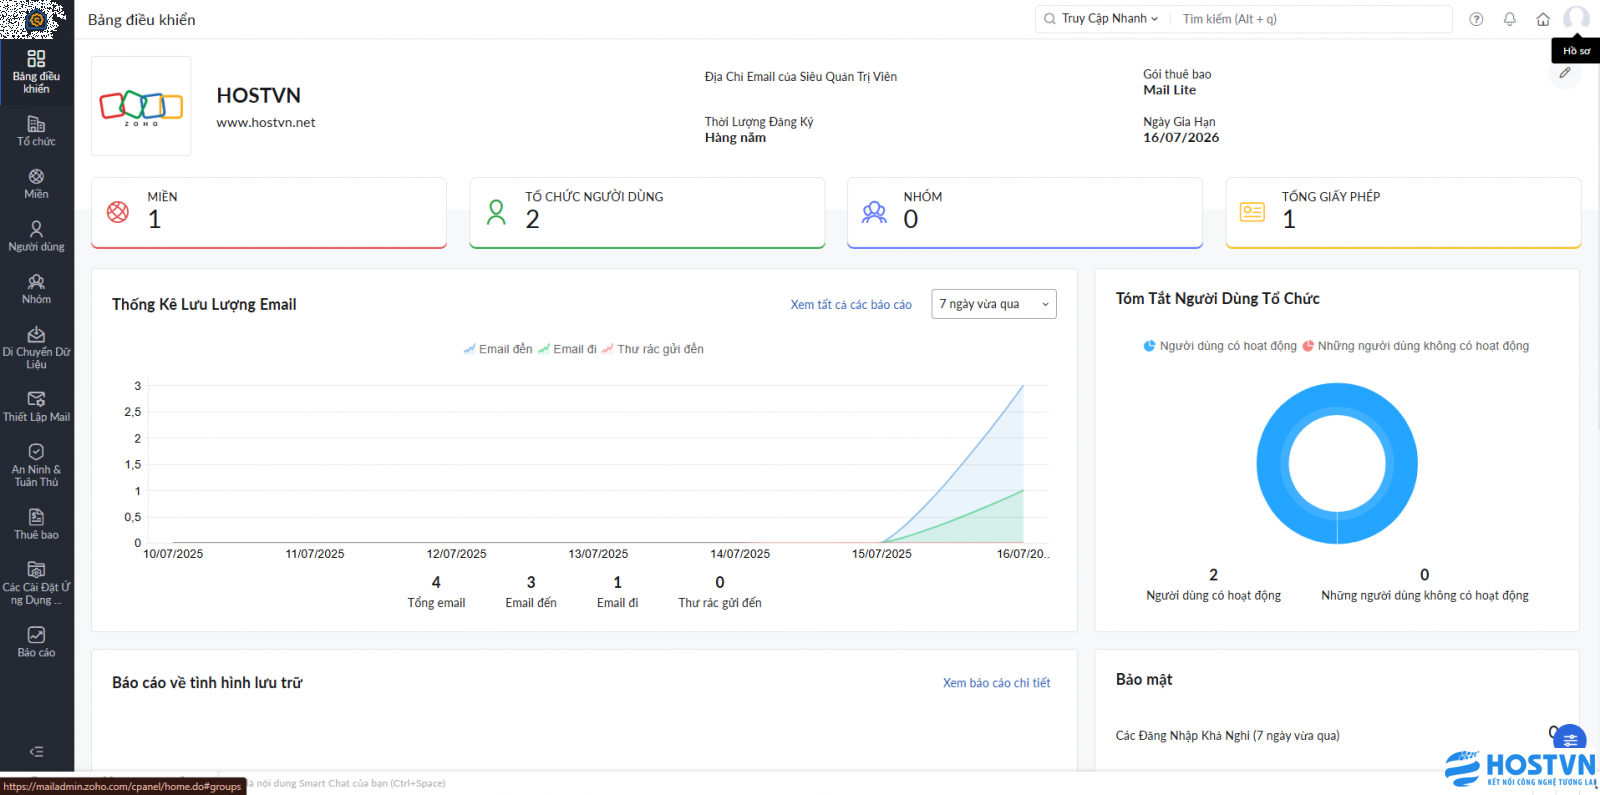The width and height of the screenshot is (1600, 795).
Task: Click Xem tất cả các báo cáo link
Action: (851, 305)
